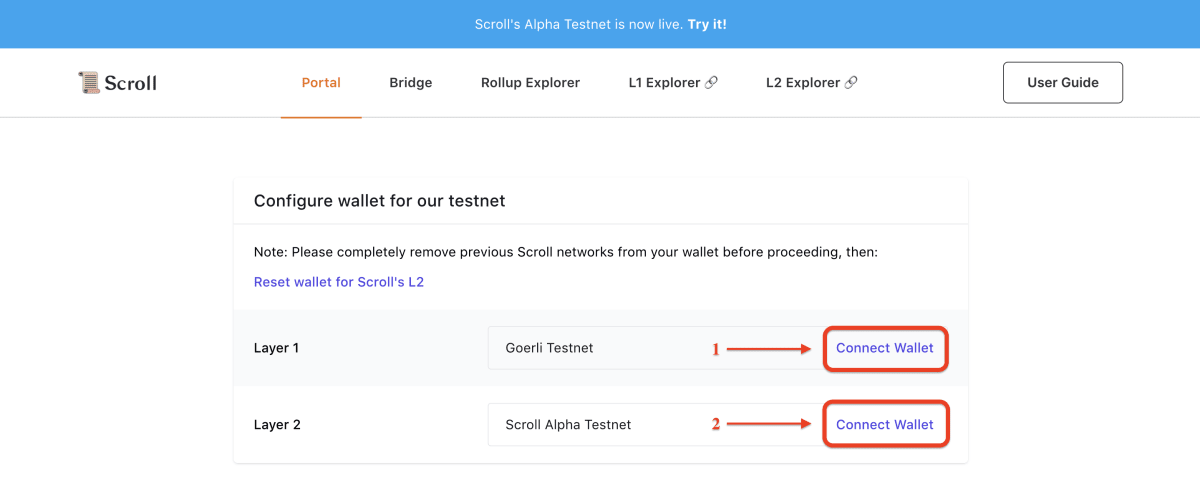The height and width of the screenshot is (493, 1200).
Task: Open the L1 Explorer text link
Action: click(x=664, y=83)
